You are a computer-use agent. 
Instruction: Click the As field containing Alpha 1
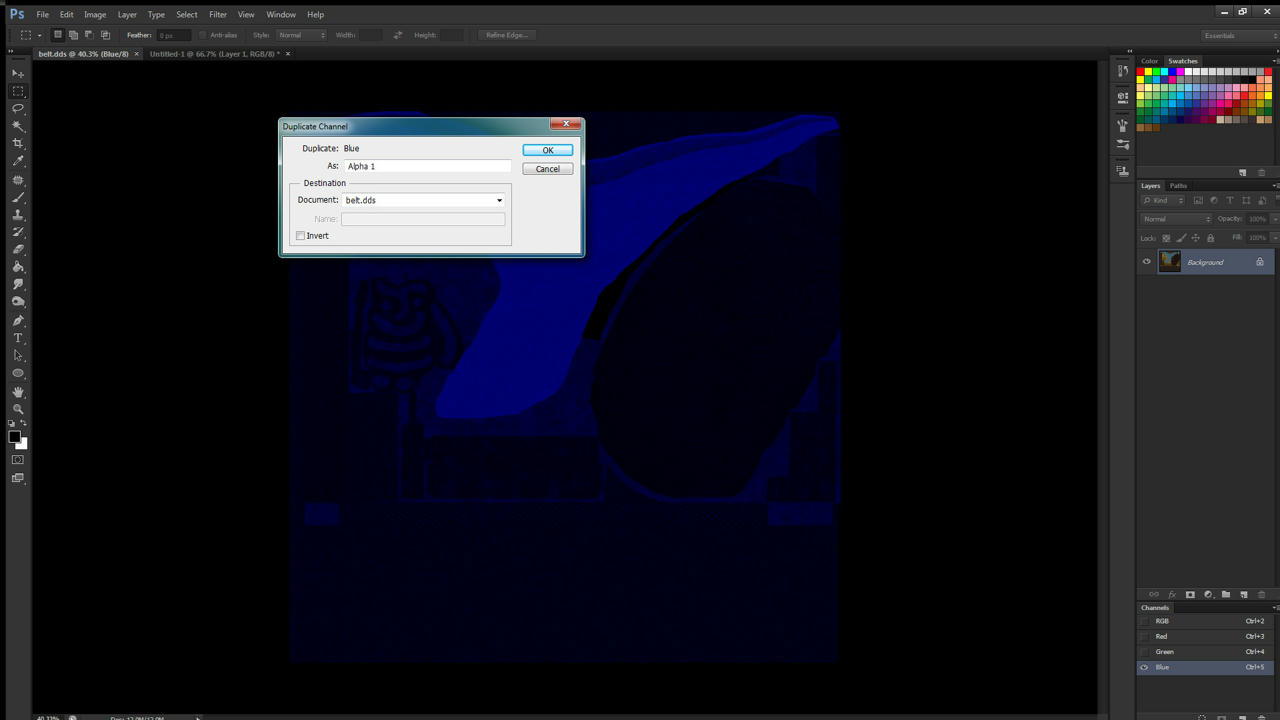(427, 166)
